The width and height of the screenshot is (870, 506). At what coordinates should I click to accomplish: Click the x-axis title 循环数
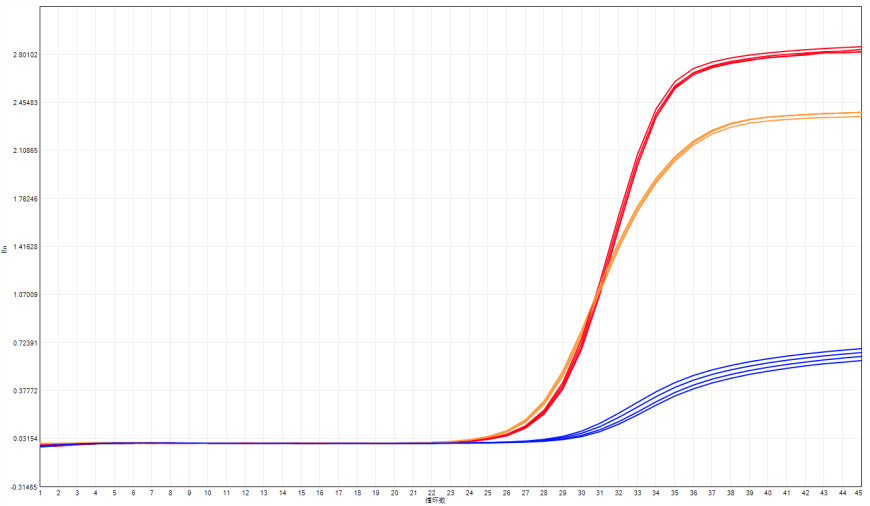coord(434,499)
